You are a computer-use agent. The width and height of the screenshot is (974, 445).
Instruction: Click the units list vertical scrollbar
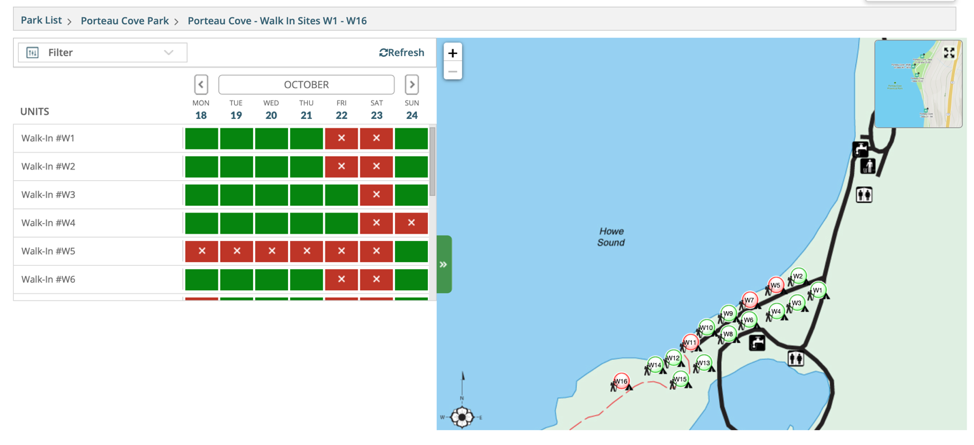click(x=432, y=161)
